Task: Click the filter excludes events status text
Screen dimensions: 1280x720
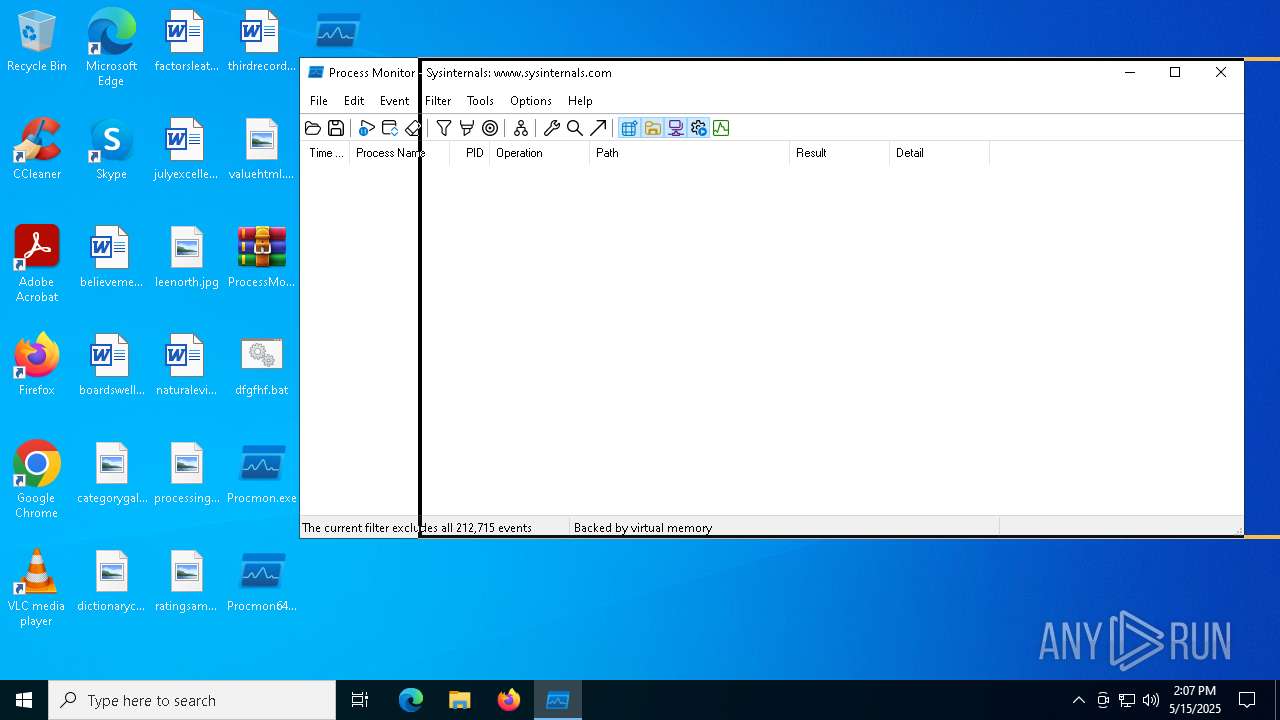Action: [x=417, y=528]
